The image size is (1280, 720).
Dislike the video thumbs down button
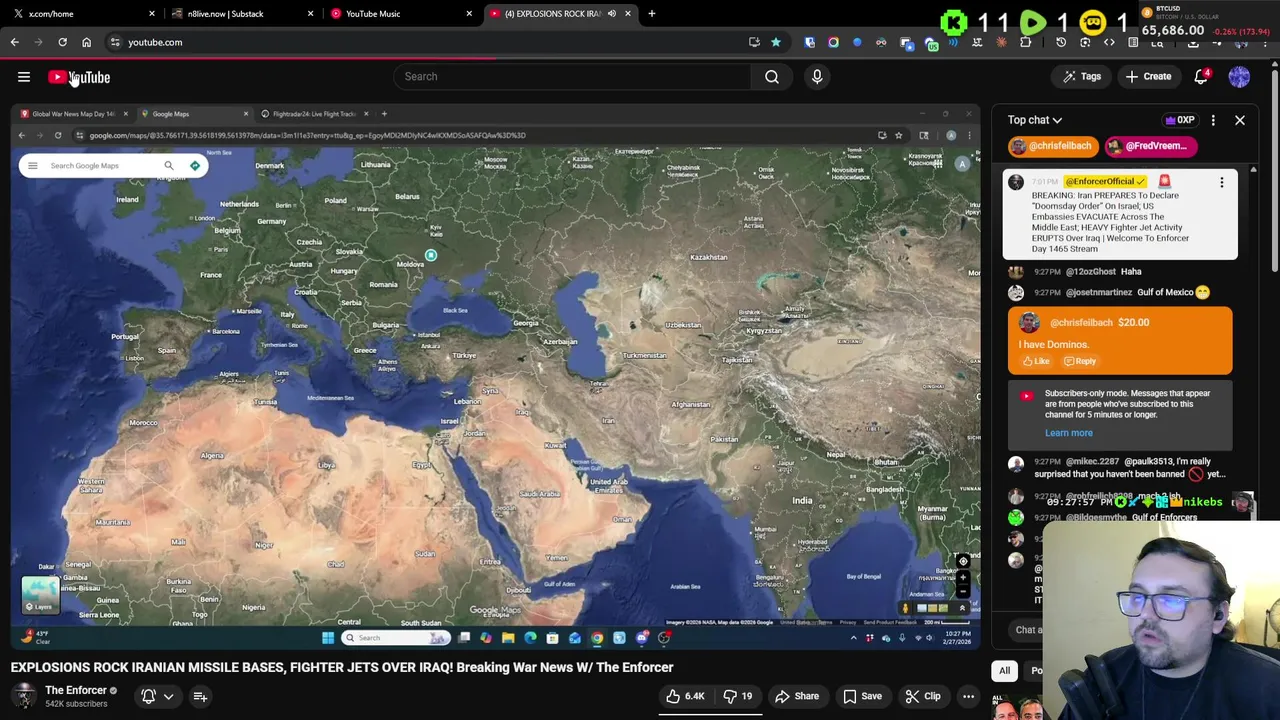pyautogui.click(x=737, y=696)
